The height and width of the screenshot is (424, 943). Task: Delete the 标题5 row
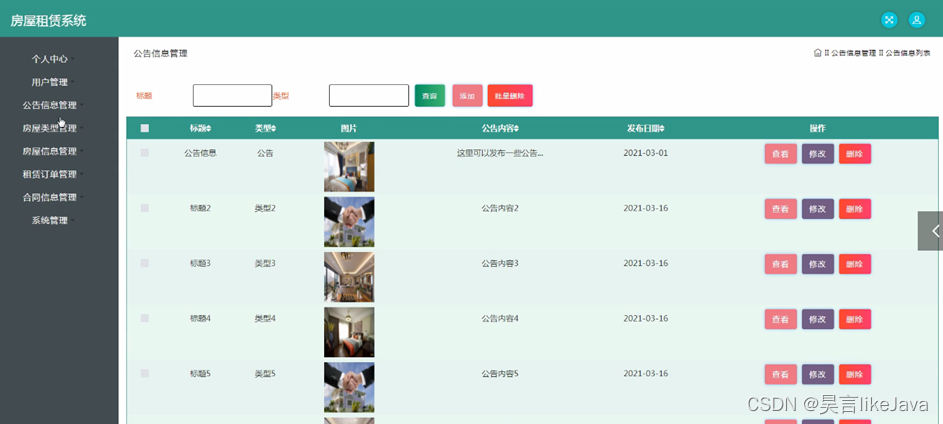pos(855,375)
